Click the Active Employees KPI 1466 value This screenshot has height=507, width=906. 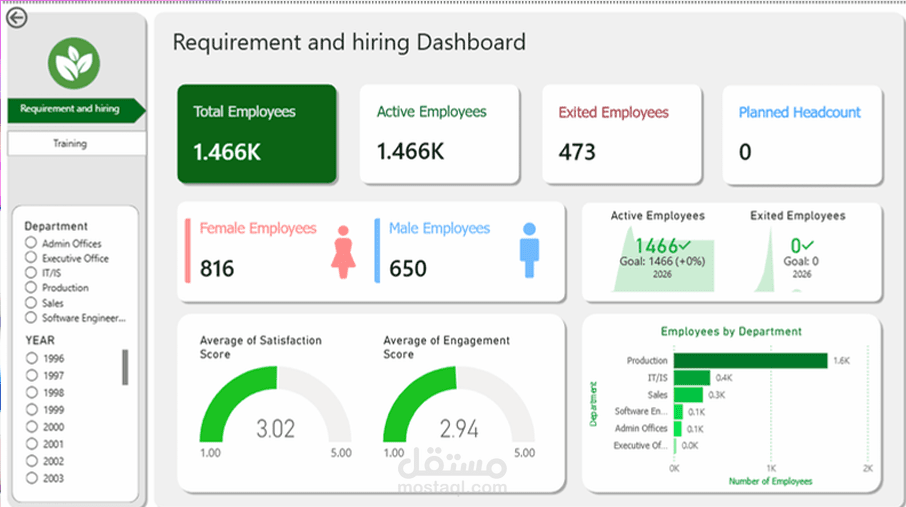point(656,246)
